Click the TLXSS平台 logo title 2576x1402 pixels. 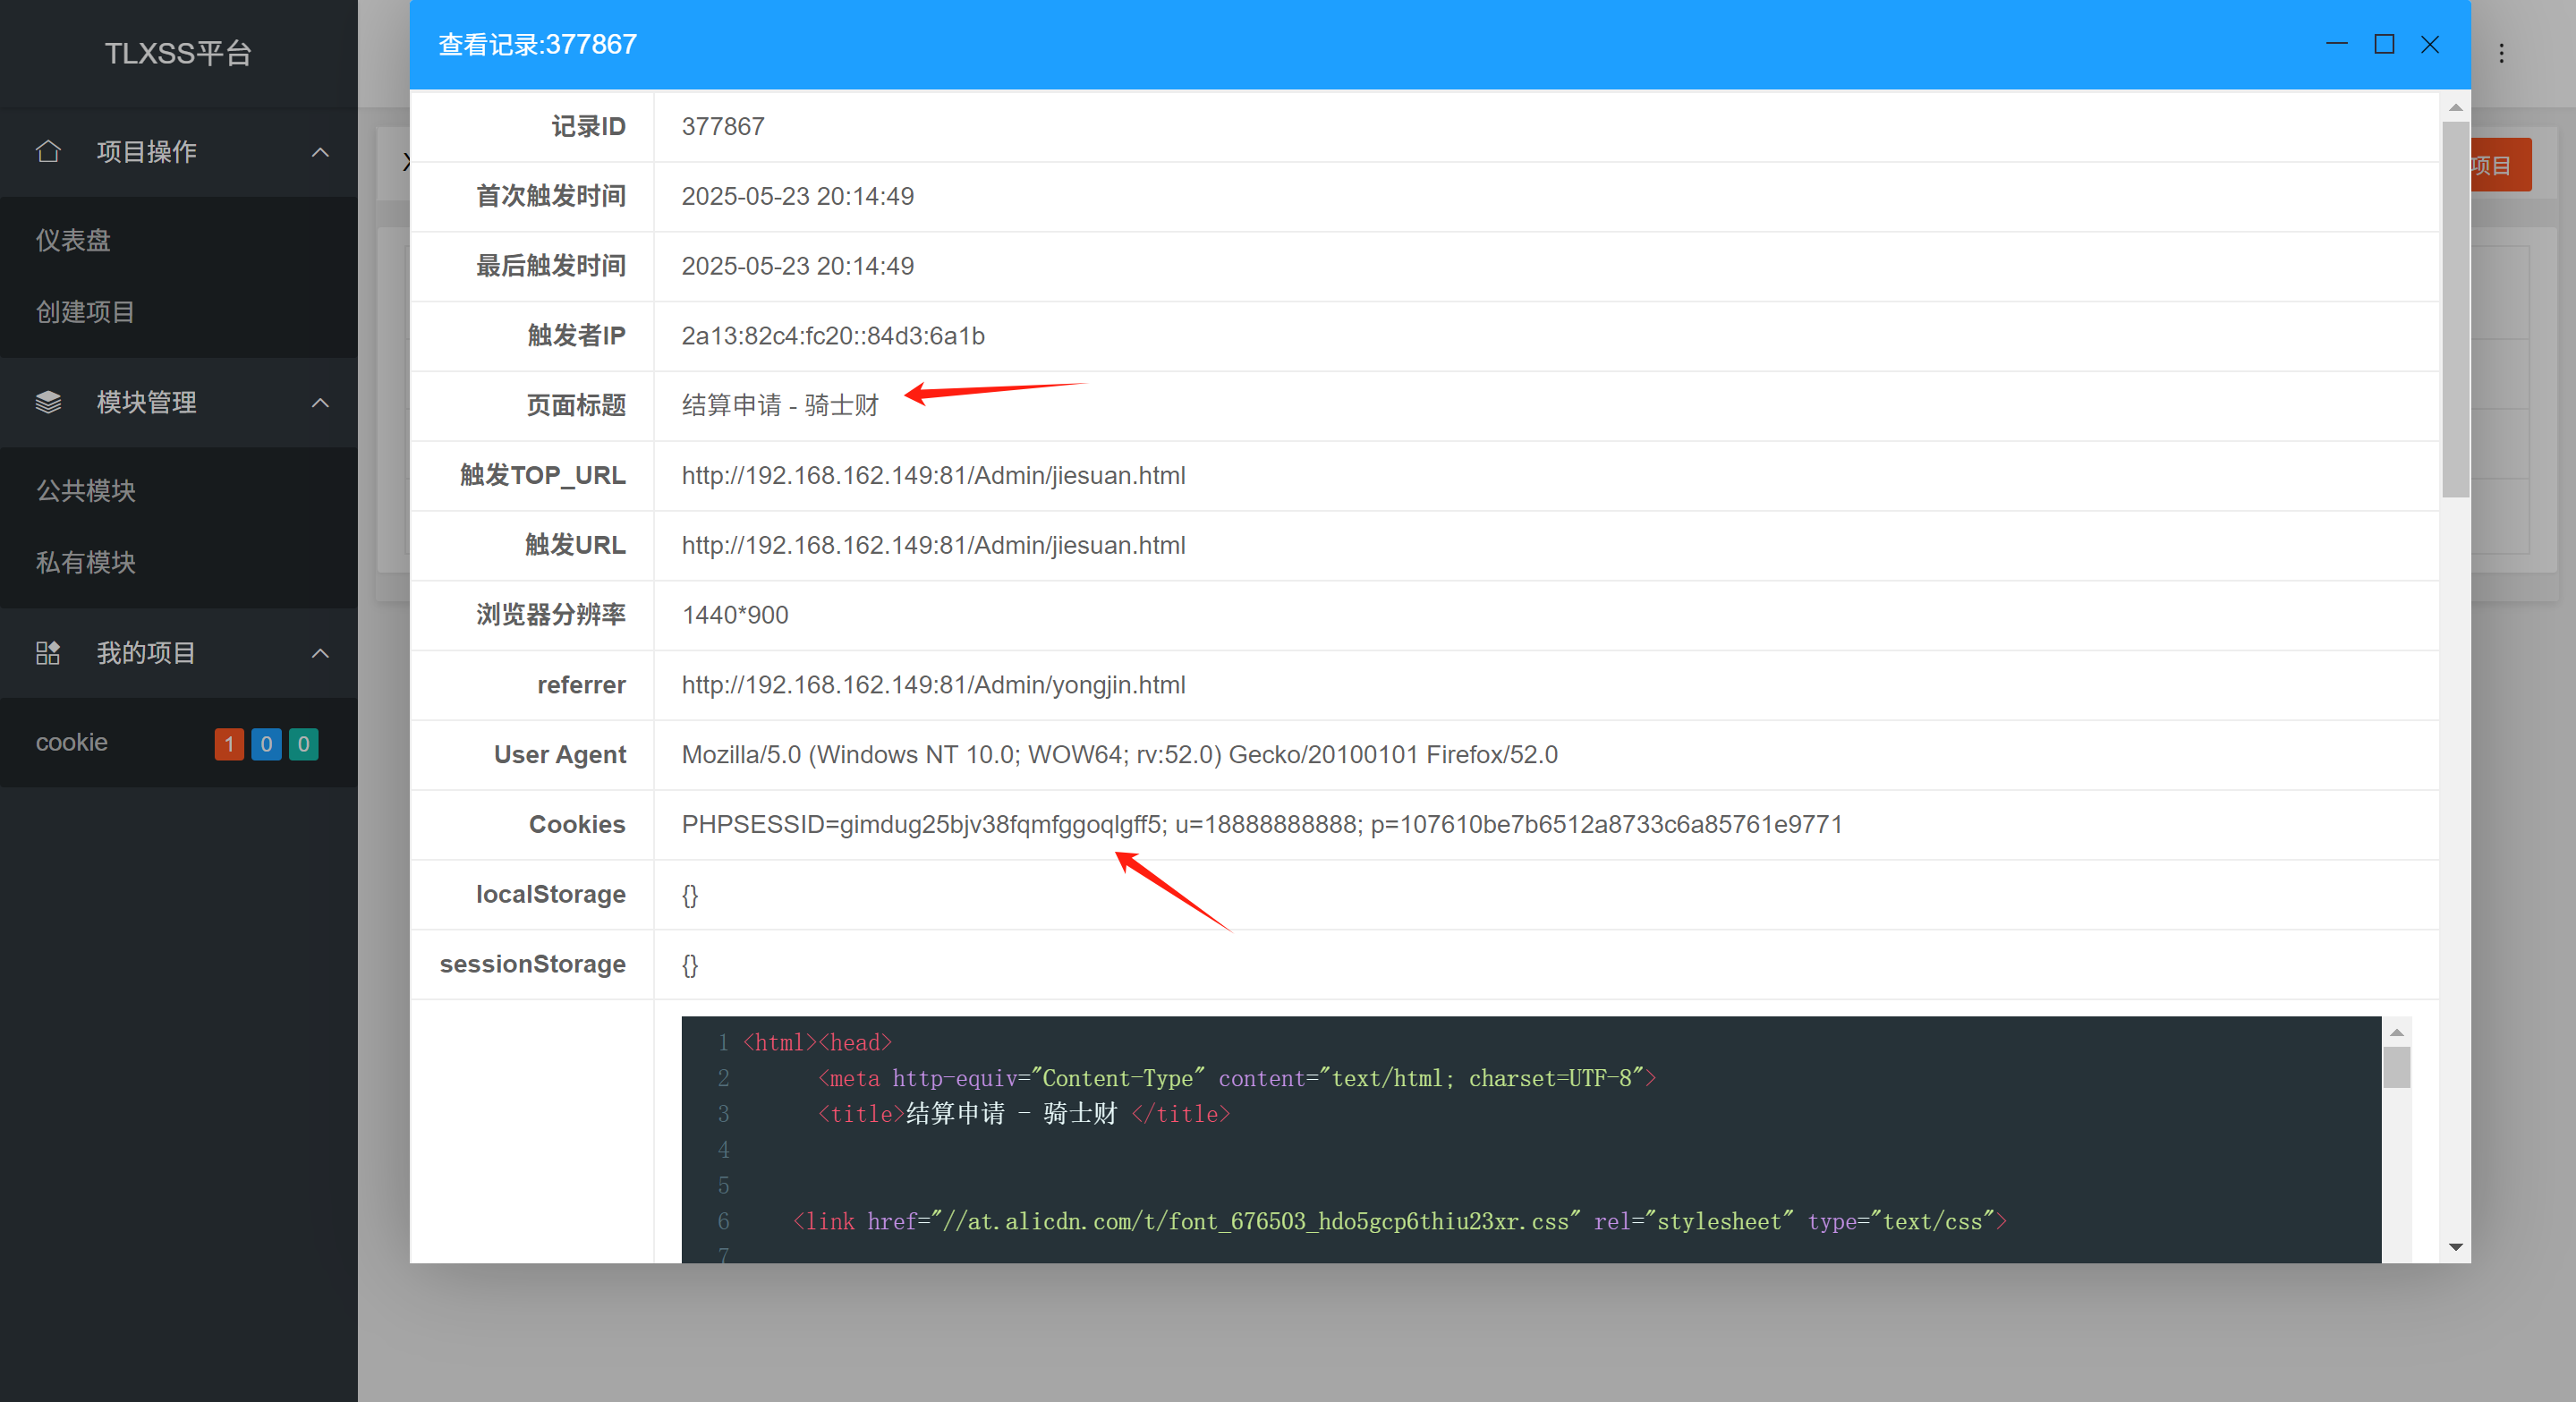tap(178, 54)
